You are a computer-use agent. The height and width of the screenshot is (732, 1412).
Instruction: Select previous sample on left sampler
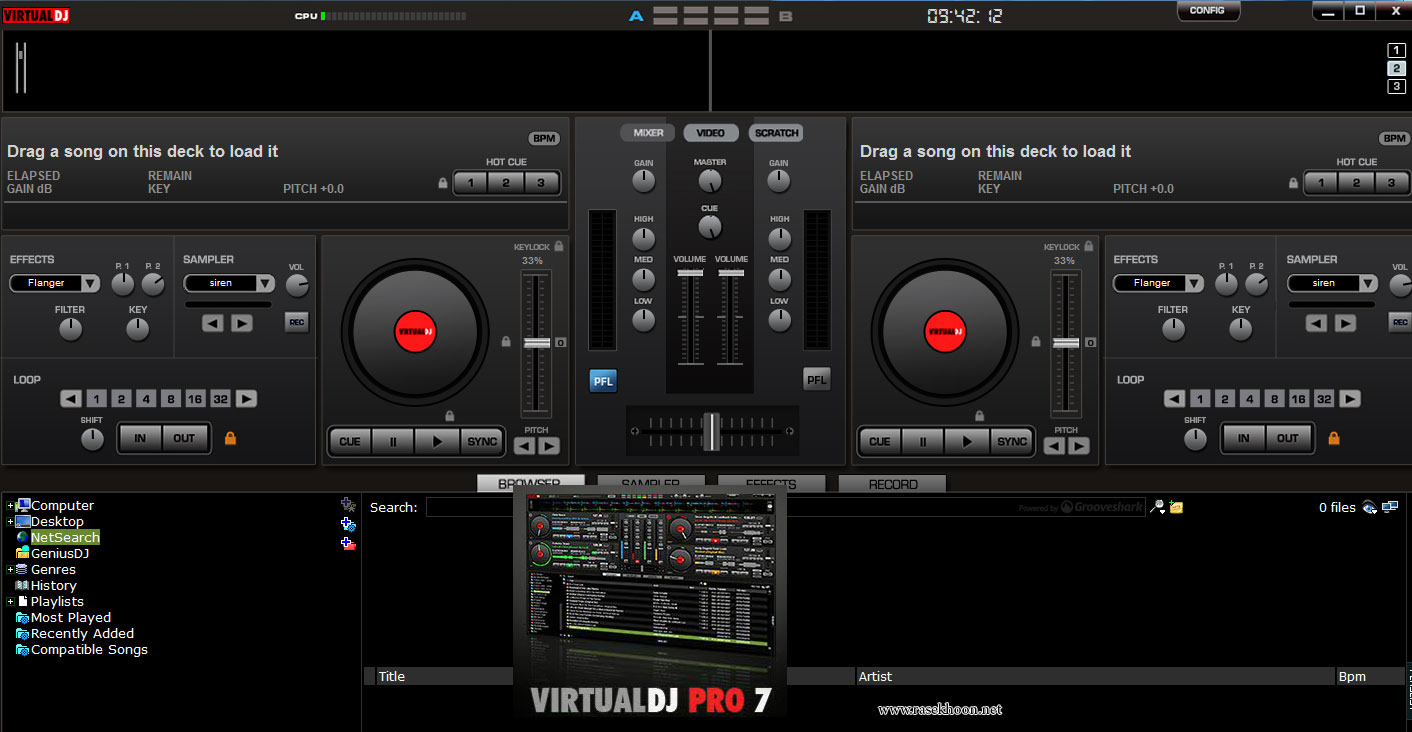pyautogui.click(x=213, y=323)
